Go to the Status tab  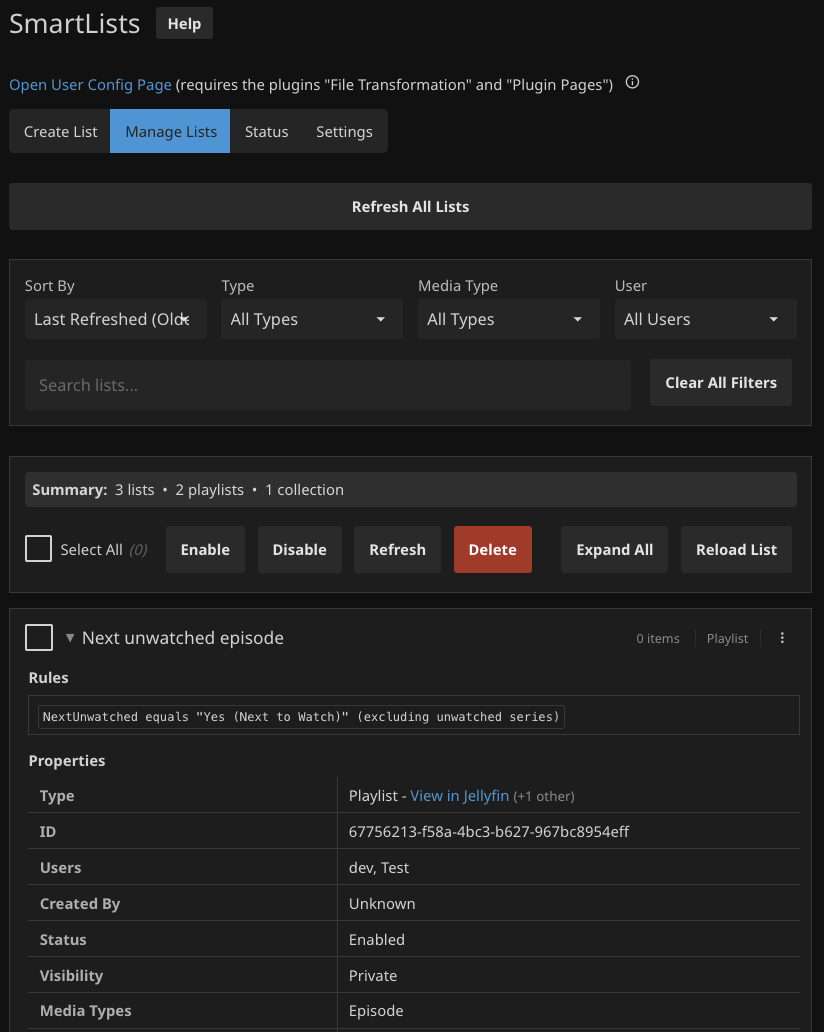coord(267,132)
